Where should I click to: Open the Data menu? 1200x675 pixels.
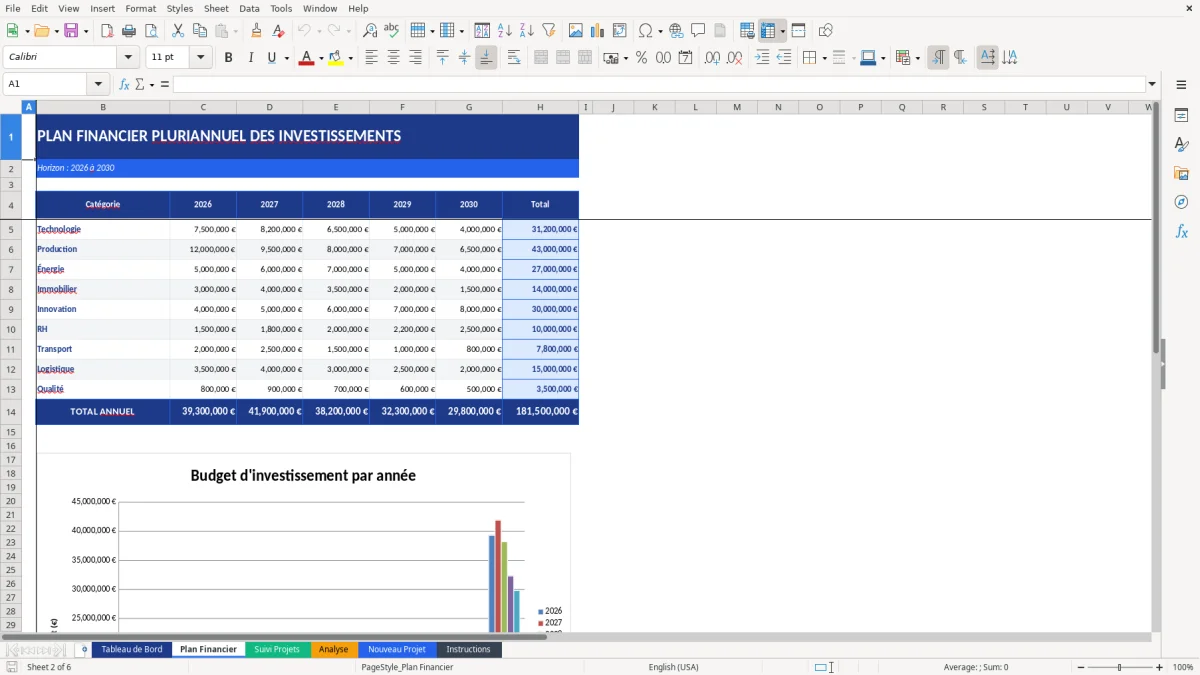(x=248, y=8)
